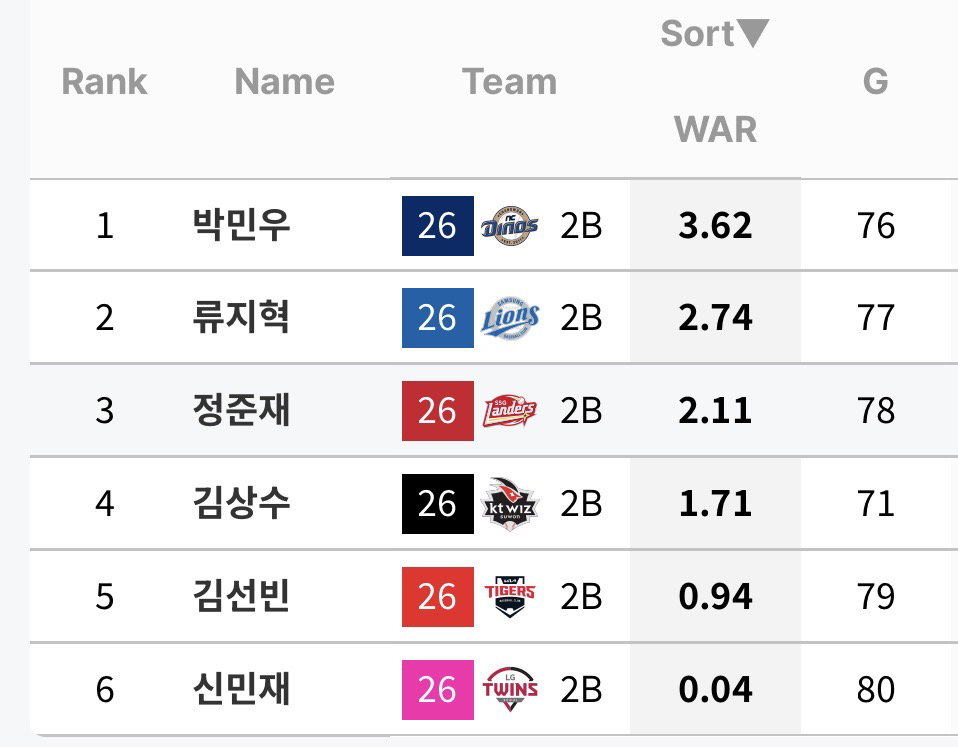Click the kt wiz team logo

pos(510,504)
